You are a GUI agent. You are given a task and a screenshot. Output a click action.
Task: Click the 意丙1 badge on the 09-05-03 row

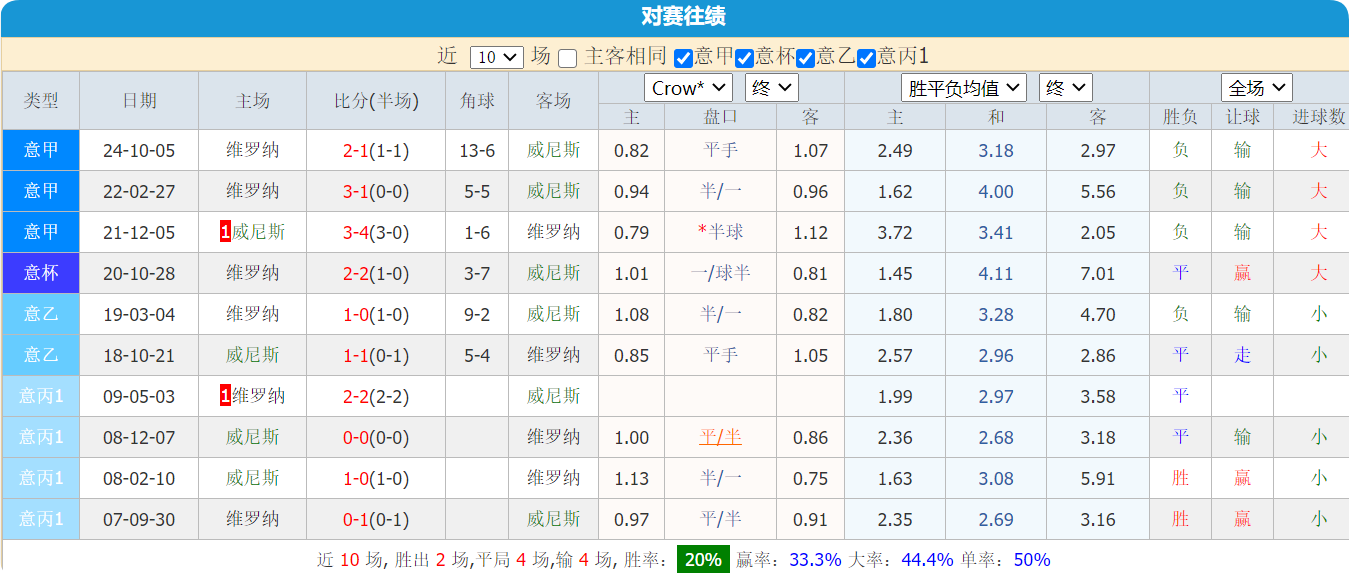(40, 396)
